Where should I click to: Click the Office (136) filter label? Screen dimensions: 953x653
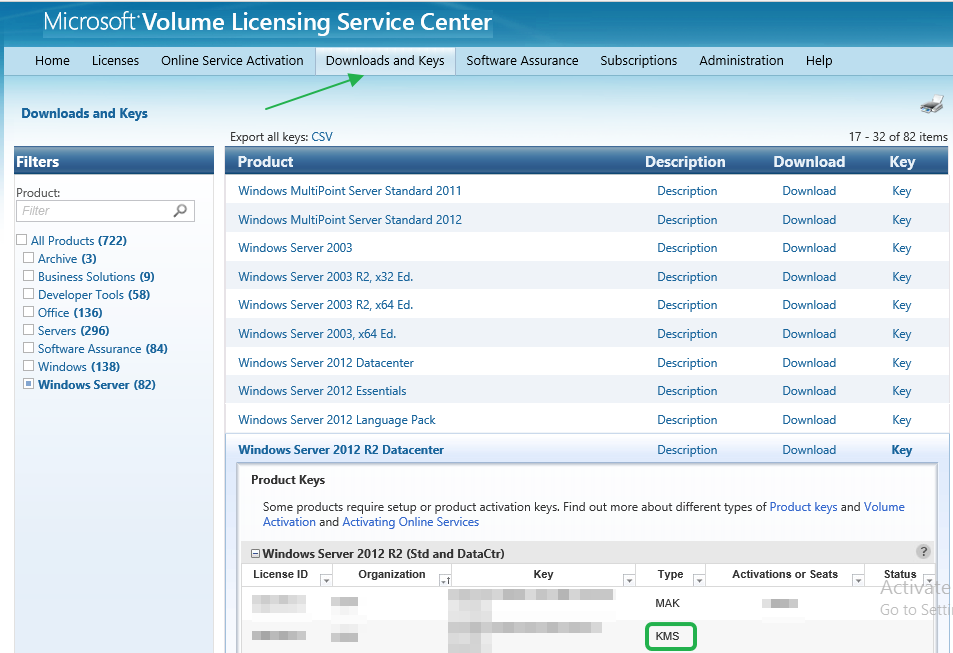[70, 313]
